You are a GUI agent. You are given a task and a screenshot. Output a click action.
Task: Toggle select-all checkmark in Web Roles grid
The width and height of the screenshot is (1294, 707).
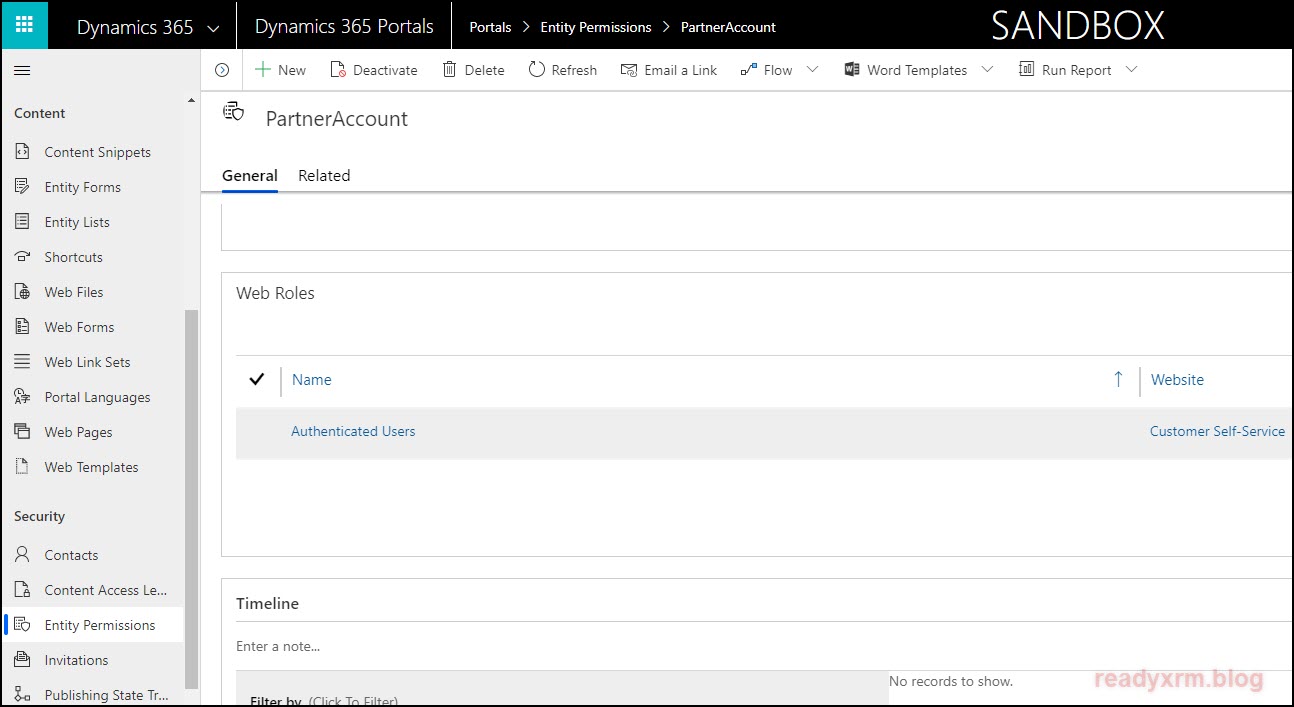point(257,379)
